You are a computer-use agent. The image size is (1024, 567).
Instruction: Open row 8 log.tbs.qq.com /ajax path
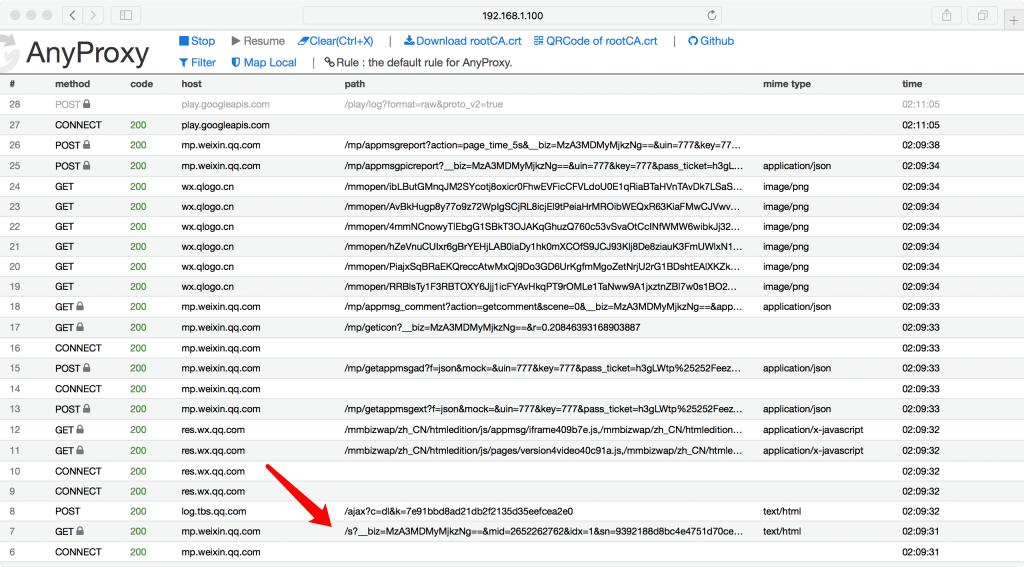tap(458, 511)
